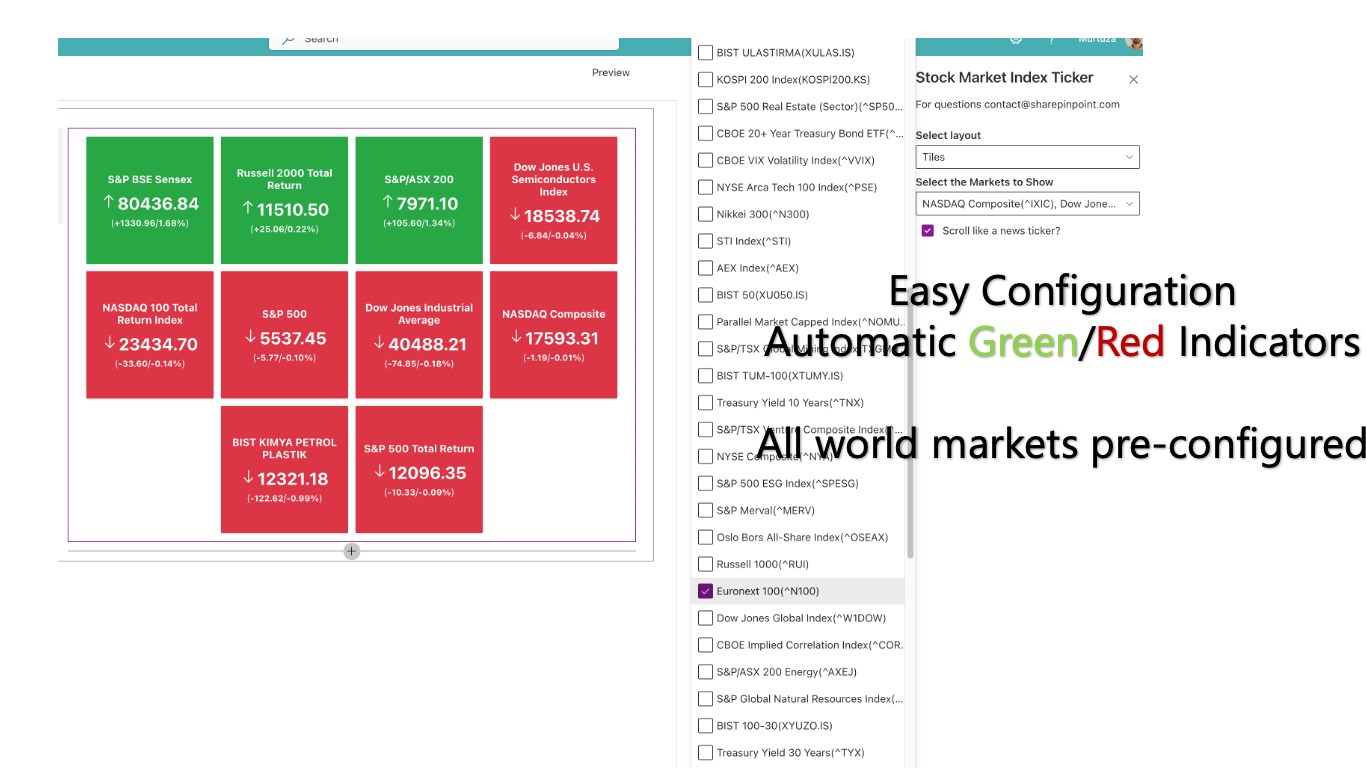This screenshot has width=1366, height=768.
Task: Select Oslo Bors All-Share Index checkbox
Action: click(706, 537)
